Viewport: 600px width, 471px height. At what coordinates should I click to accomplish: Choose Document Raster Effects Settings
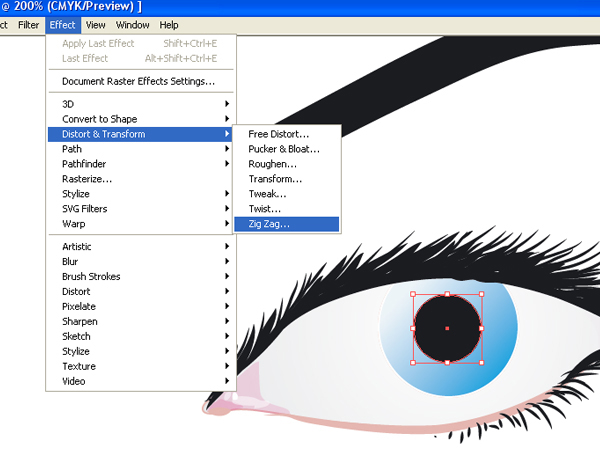[x=141, y=81]
